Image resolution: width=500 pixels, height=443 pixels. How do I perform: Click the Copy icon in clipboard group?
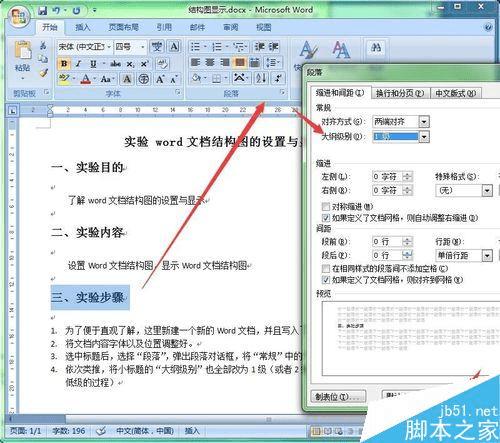point(43,59)
